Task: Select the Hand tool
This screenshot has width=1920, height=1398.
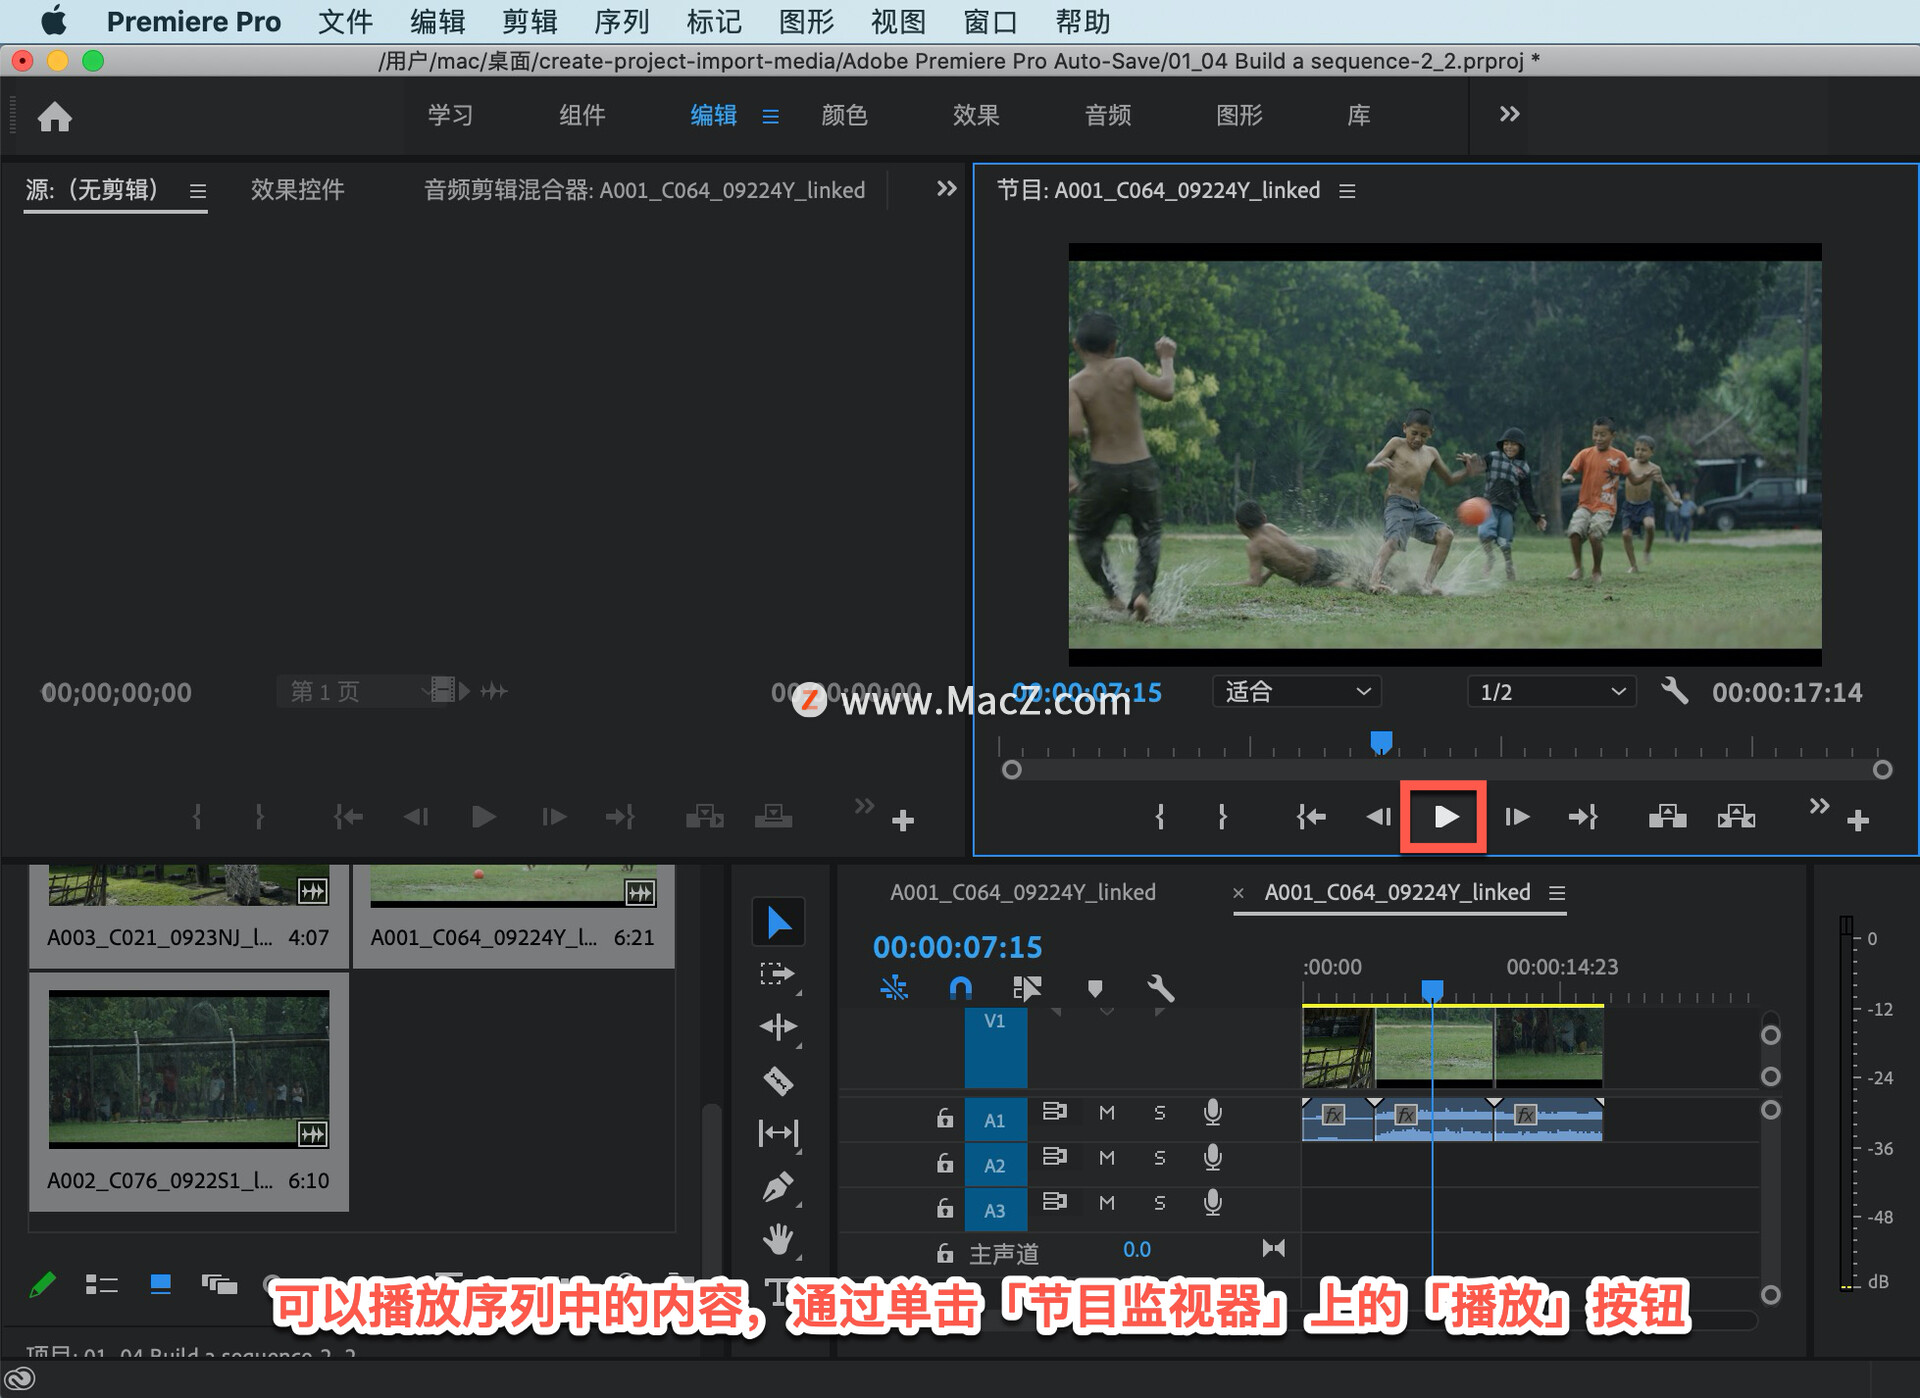Action: (778, 1240)
